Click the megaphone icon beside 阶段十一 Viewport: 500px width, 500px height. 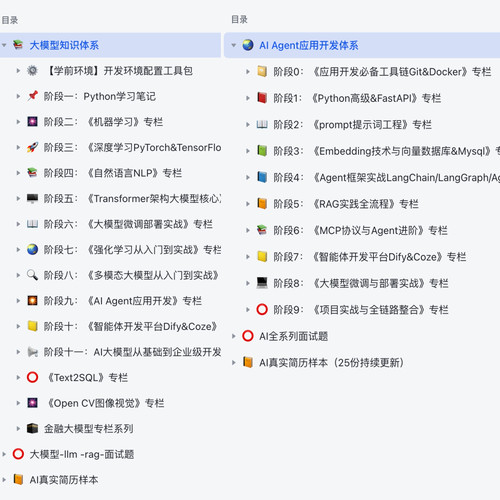[32, 352]
